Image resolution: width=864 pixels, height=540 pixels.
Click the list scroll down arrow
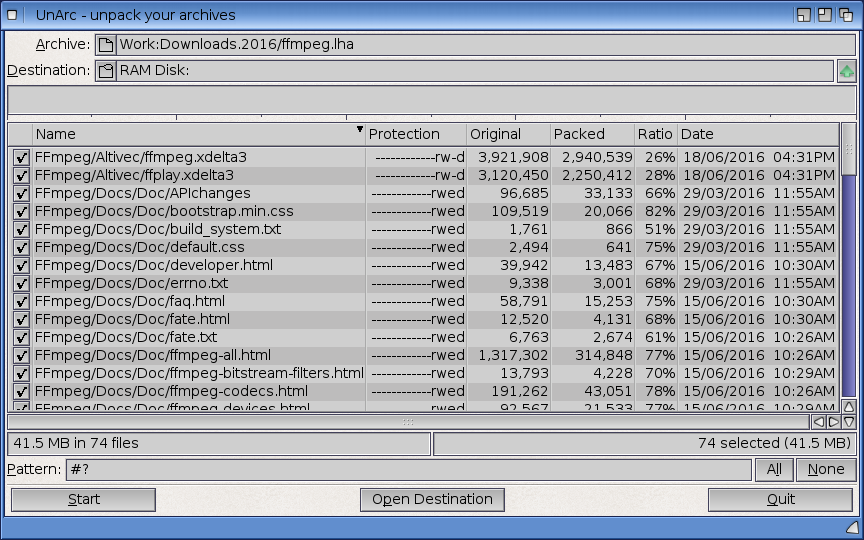click(x=849, y=422)
